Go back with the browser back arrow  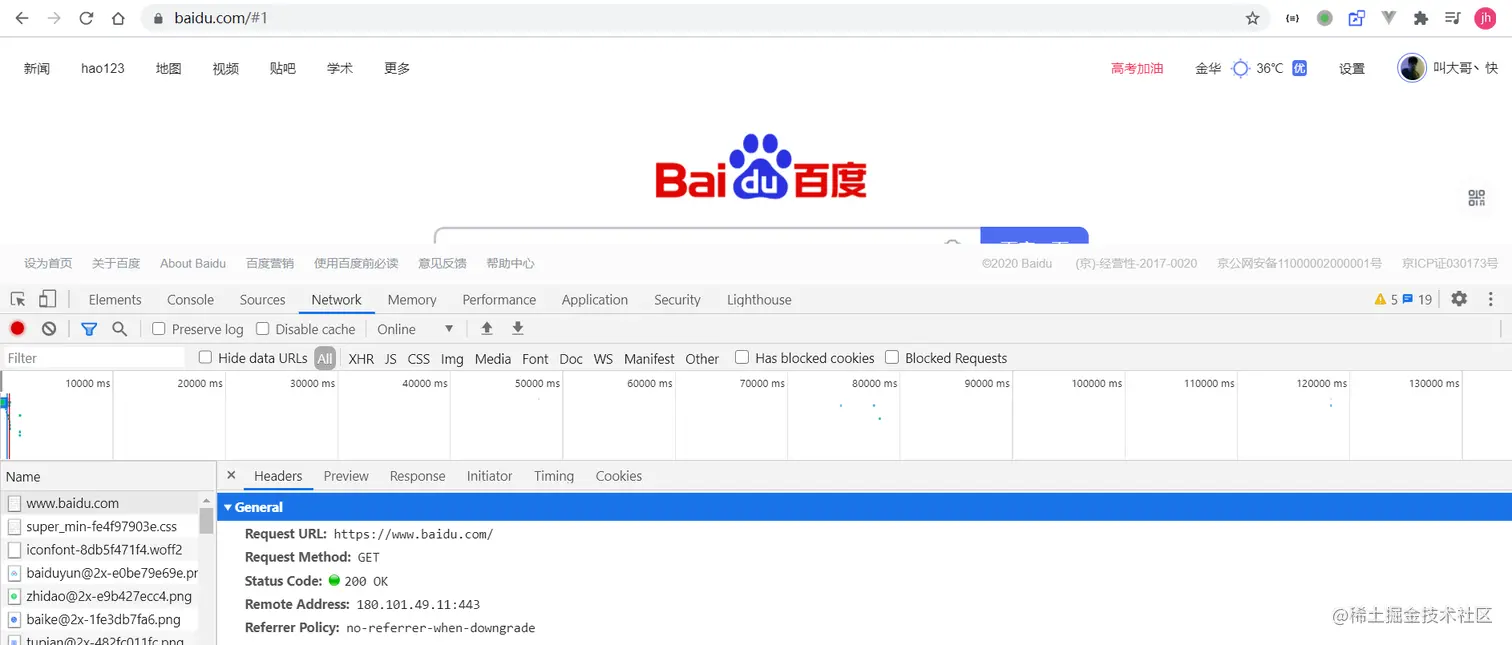click(21, 18)
